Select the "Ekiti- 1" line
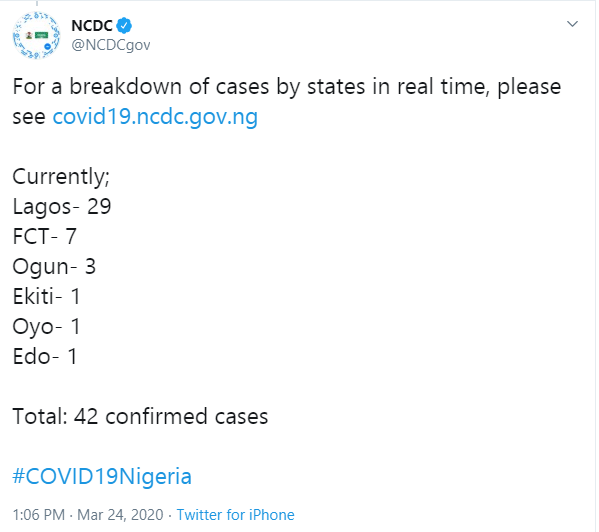Image resolution: width=599 pixels, height=532 pixels. click(47, 296)
